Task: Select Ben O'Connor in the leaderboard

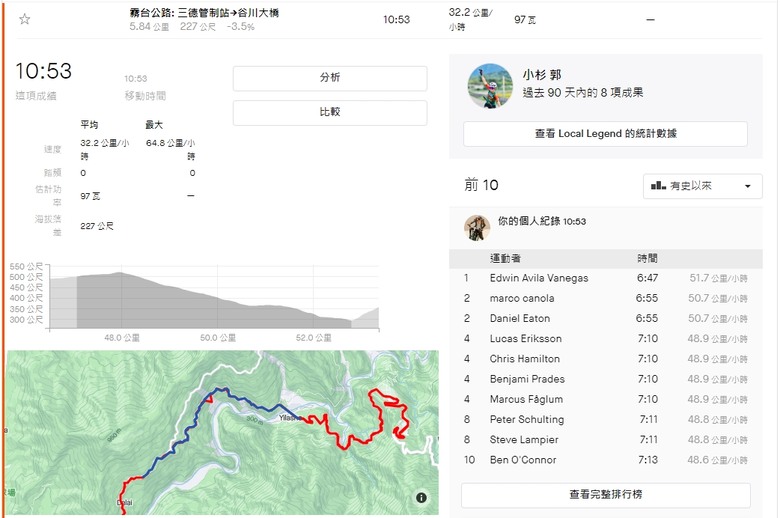Action: [x=523, y=460]
